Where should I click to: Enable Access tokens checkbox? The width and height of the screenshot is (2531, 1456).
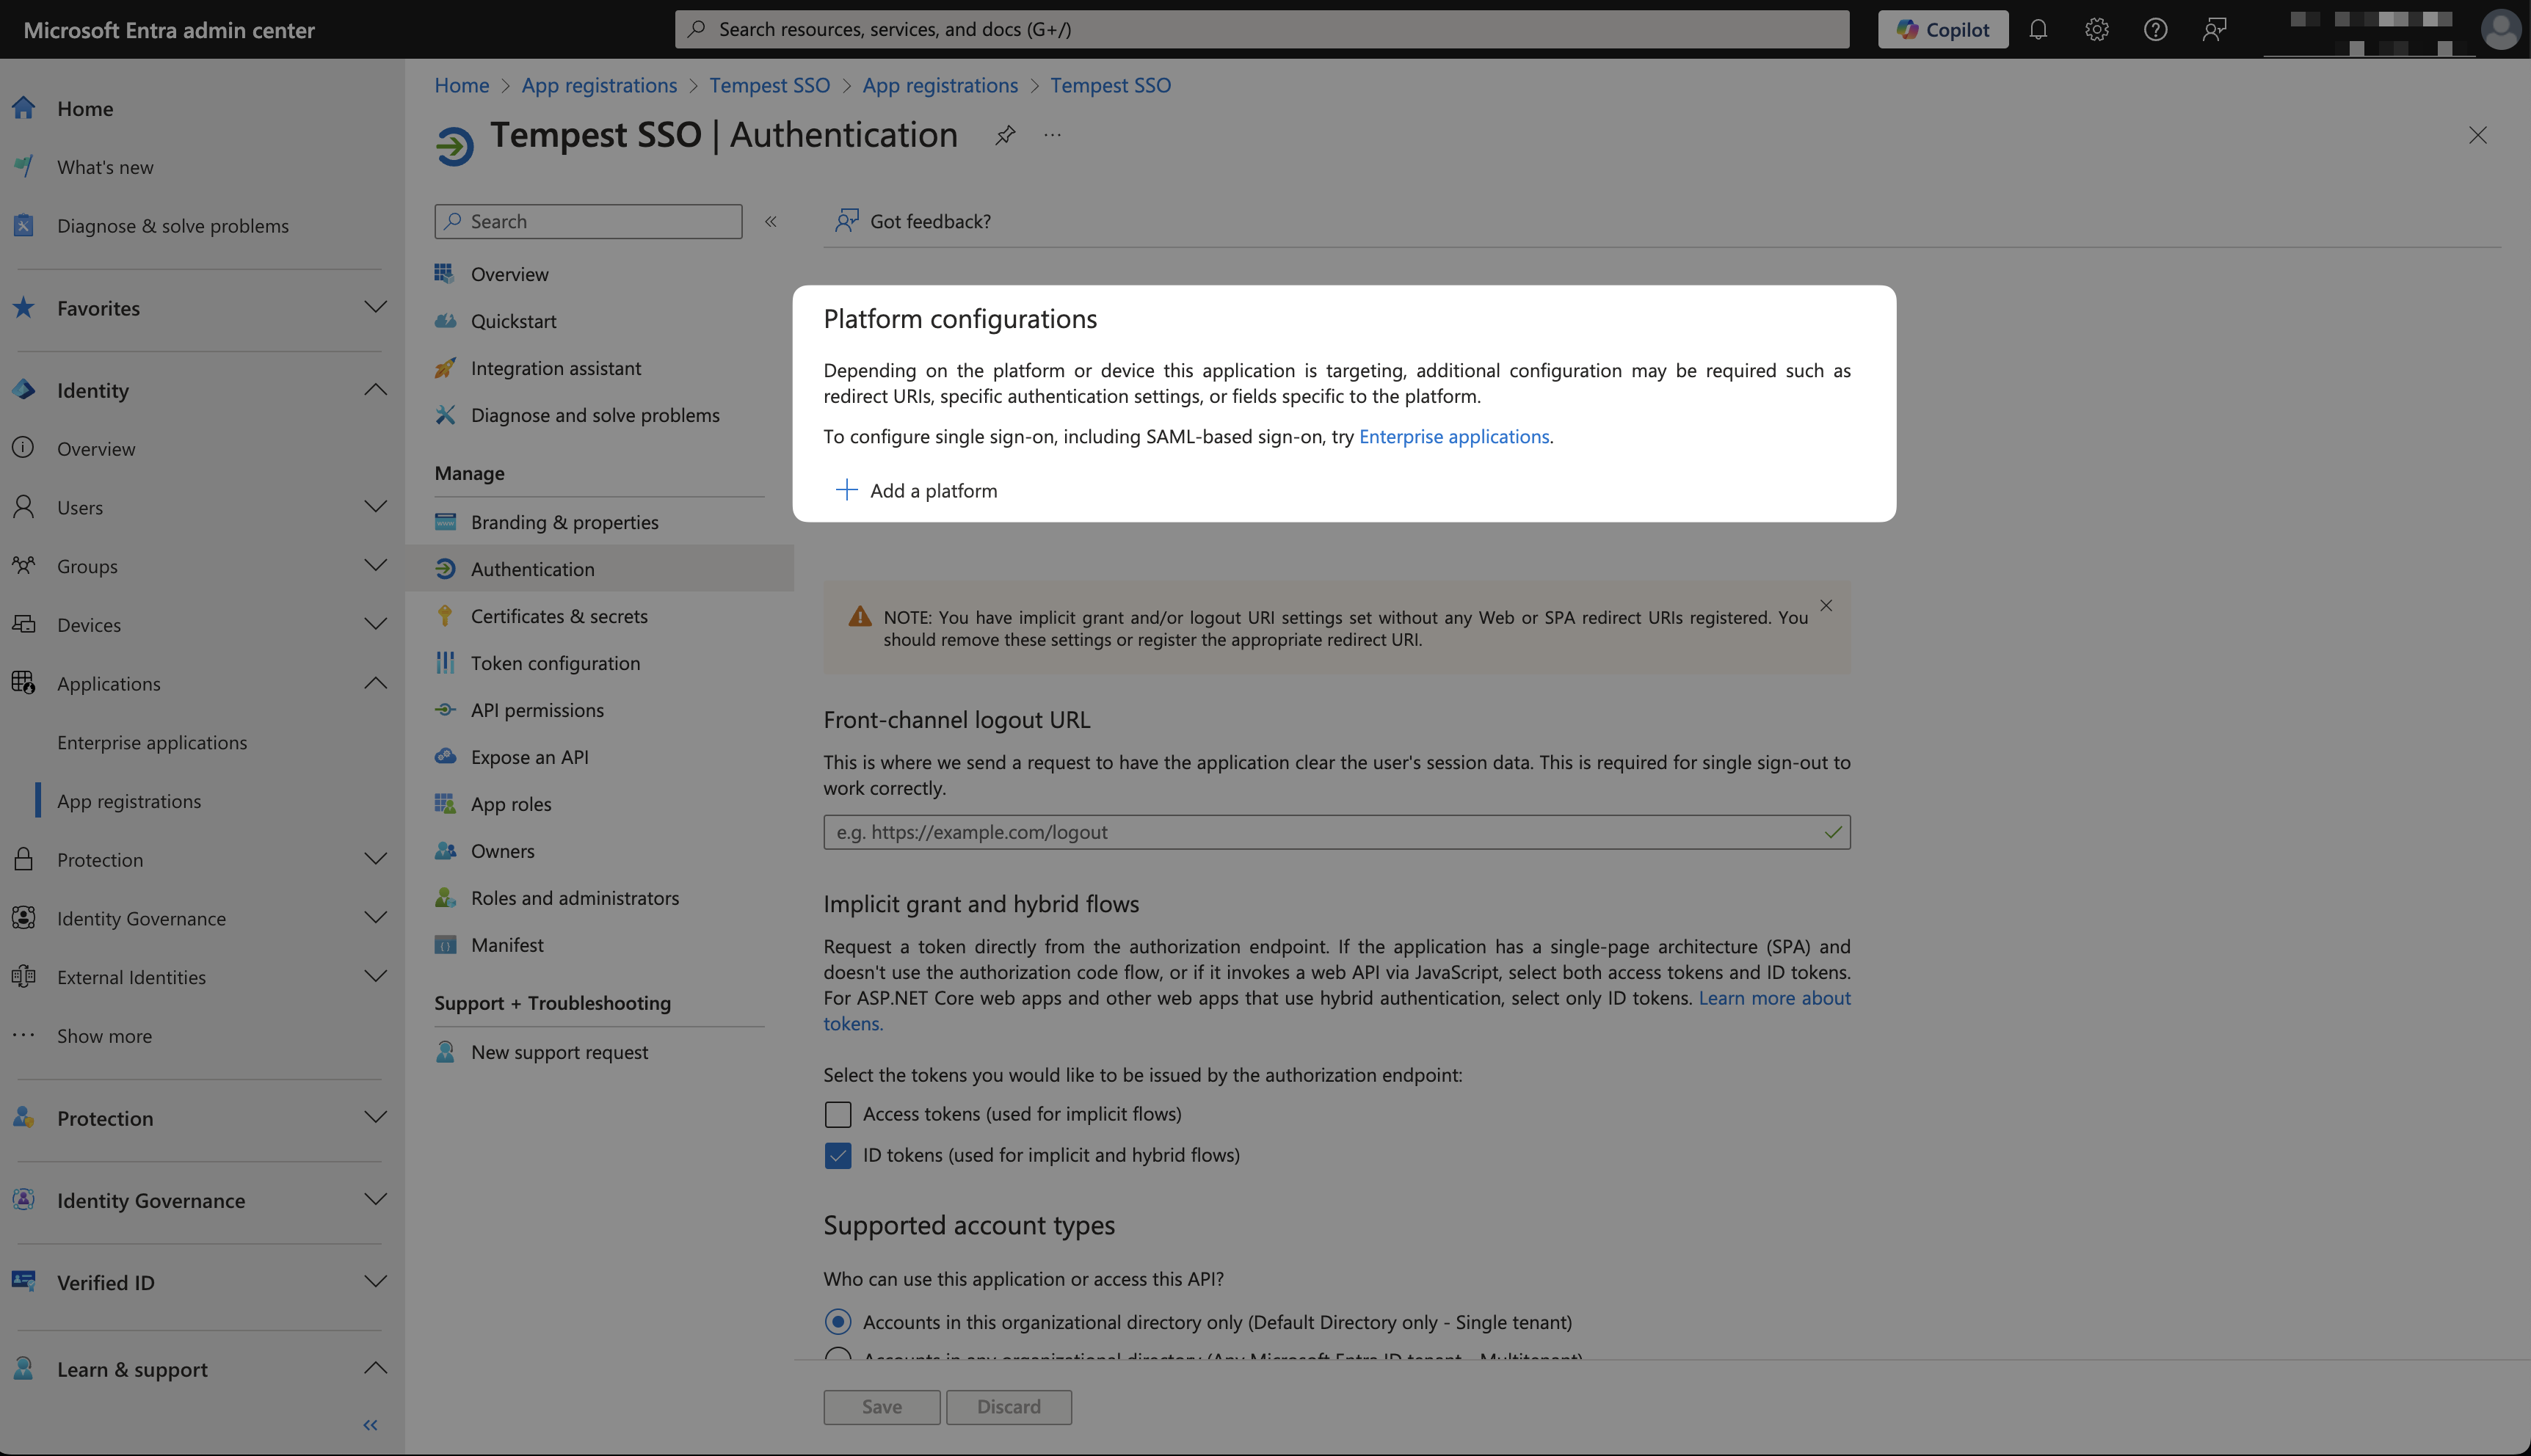[838, 1114]
